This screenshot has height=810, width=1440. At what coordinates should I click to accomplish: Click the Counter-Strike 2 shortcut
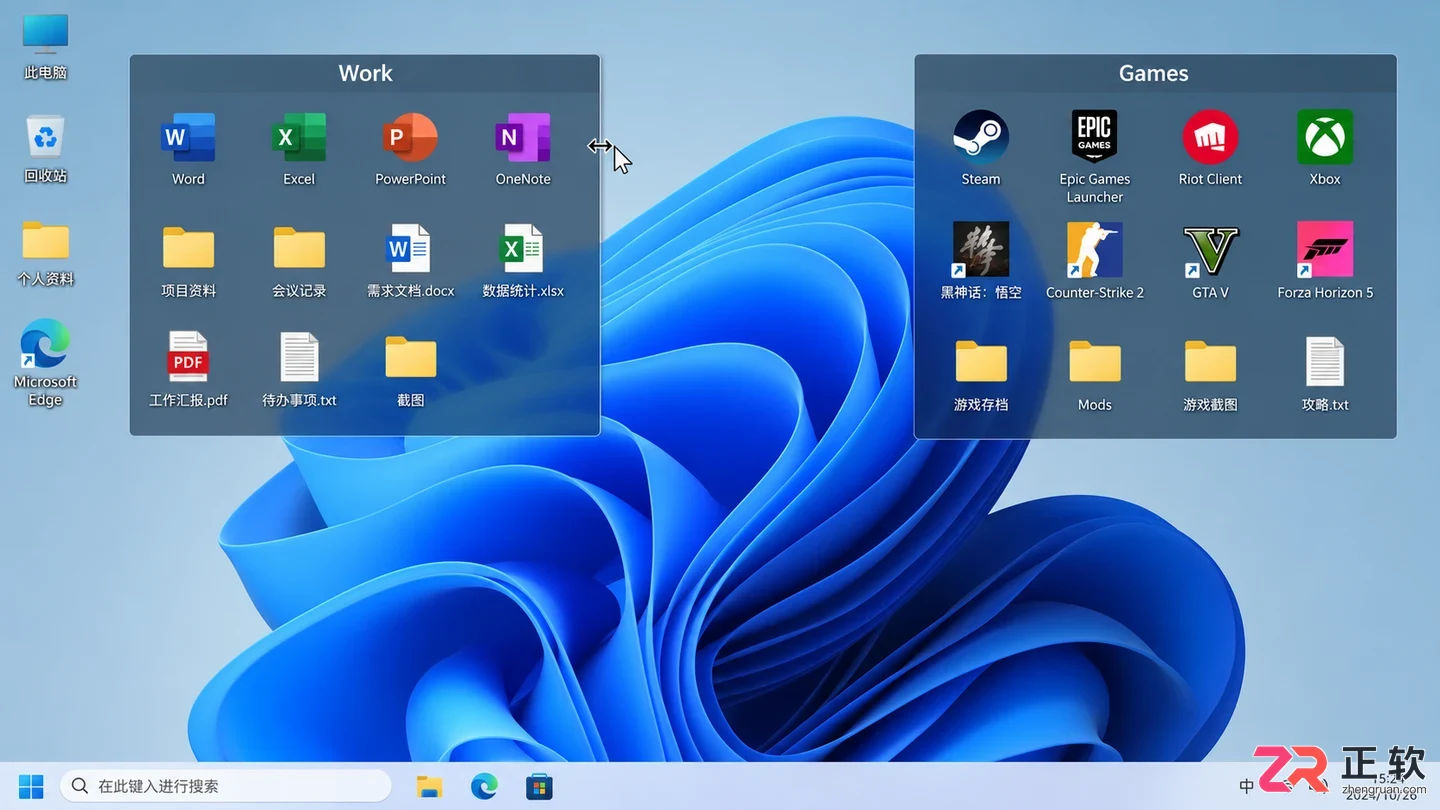(x=1095, y=250)
